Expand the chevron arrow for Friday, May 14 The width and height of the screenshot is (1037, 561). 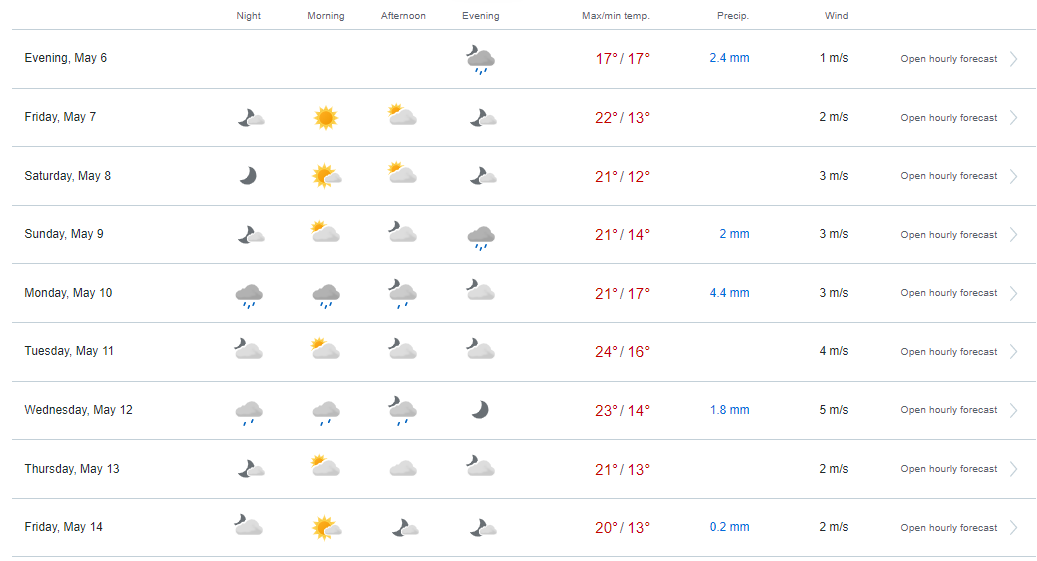(x=1014, y=528)
